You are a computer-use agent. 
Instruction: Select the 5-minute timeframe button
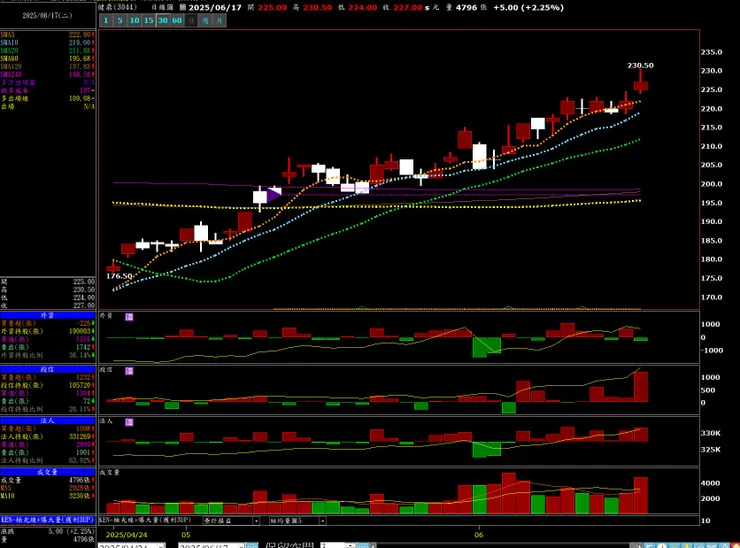(x=120, y=20)
